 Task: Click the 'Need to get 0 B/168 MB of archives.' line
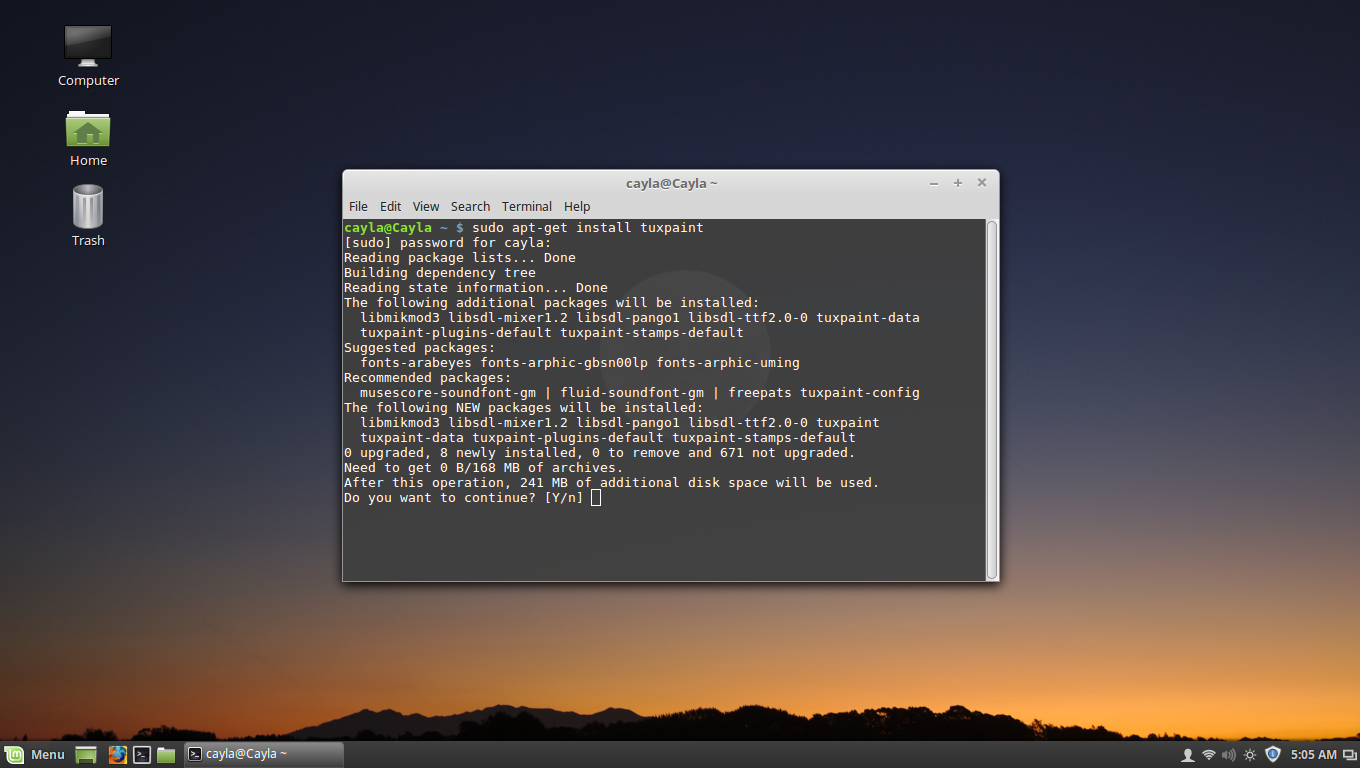(x=484, y=467)
